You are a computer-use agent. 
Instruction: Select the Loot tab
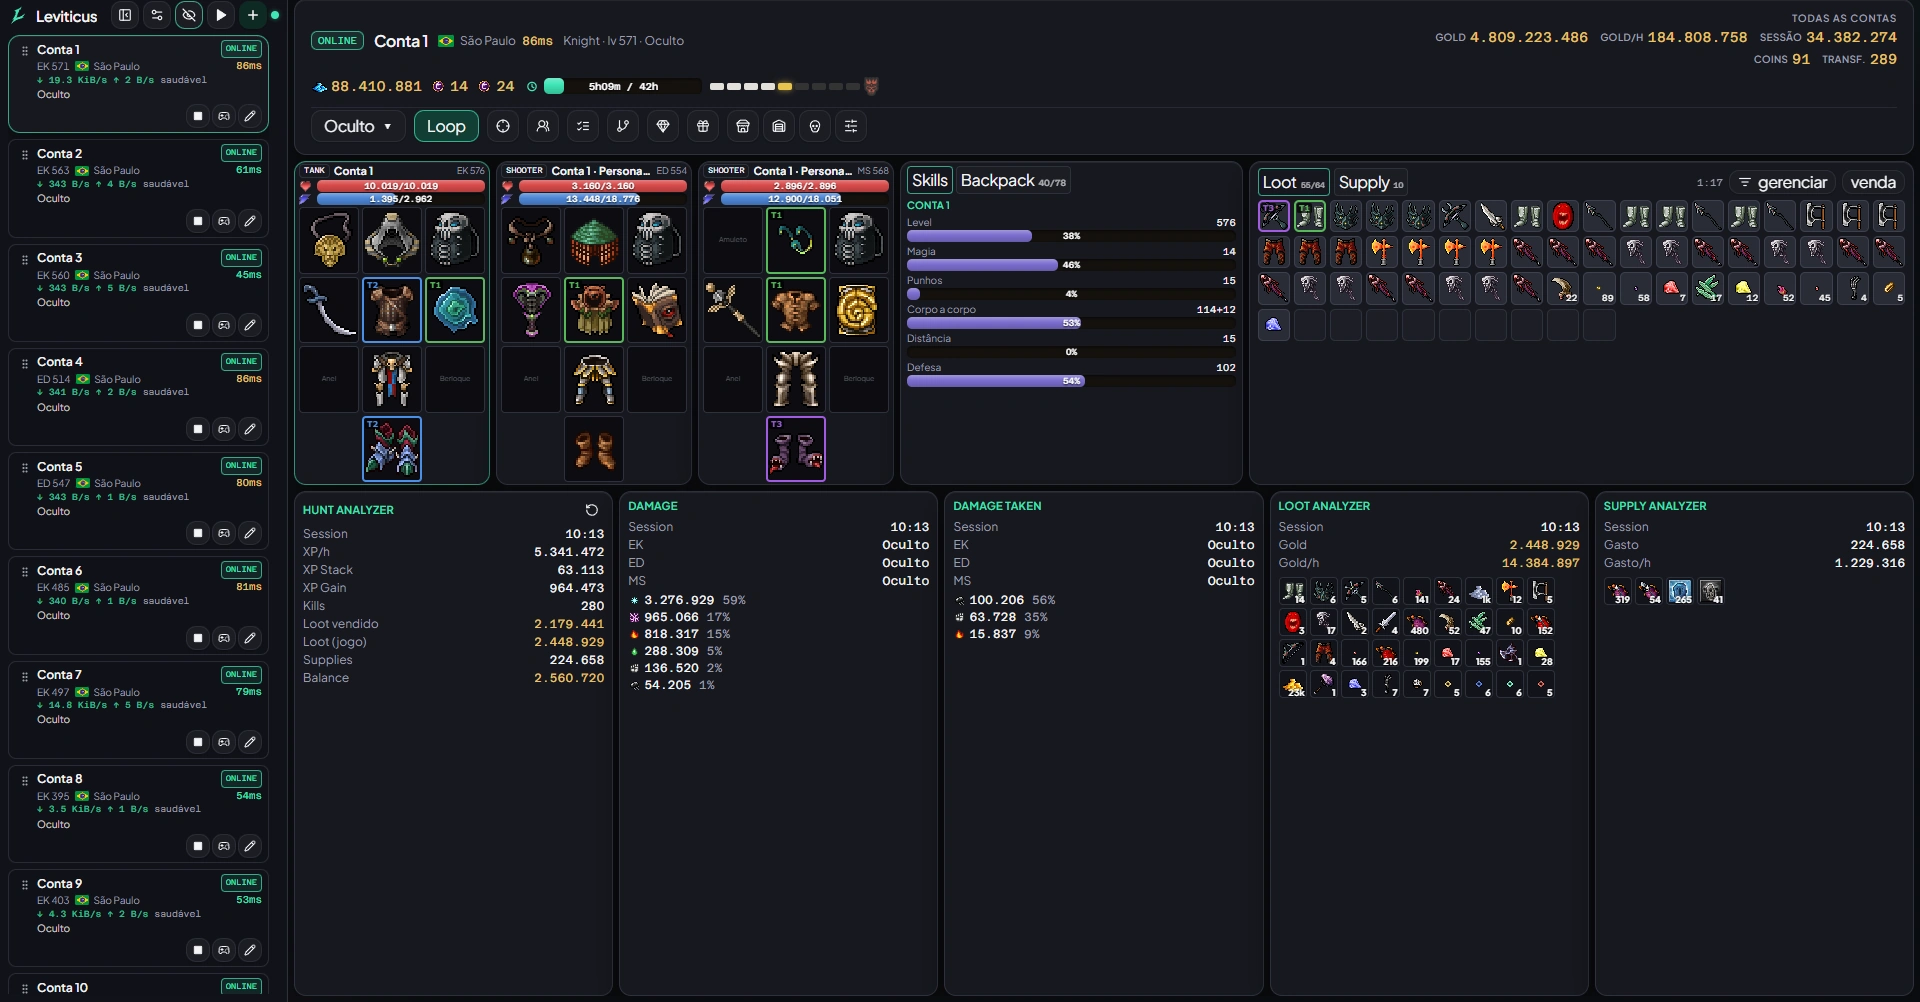[x=1294, y=182]
